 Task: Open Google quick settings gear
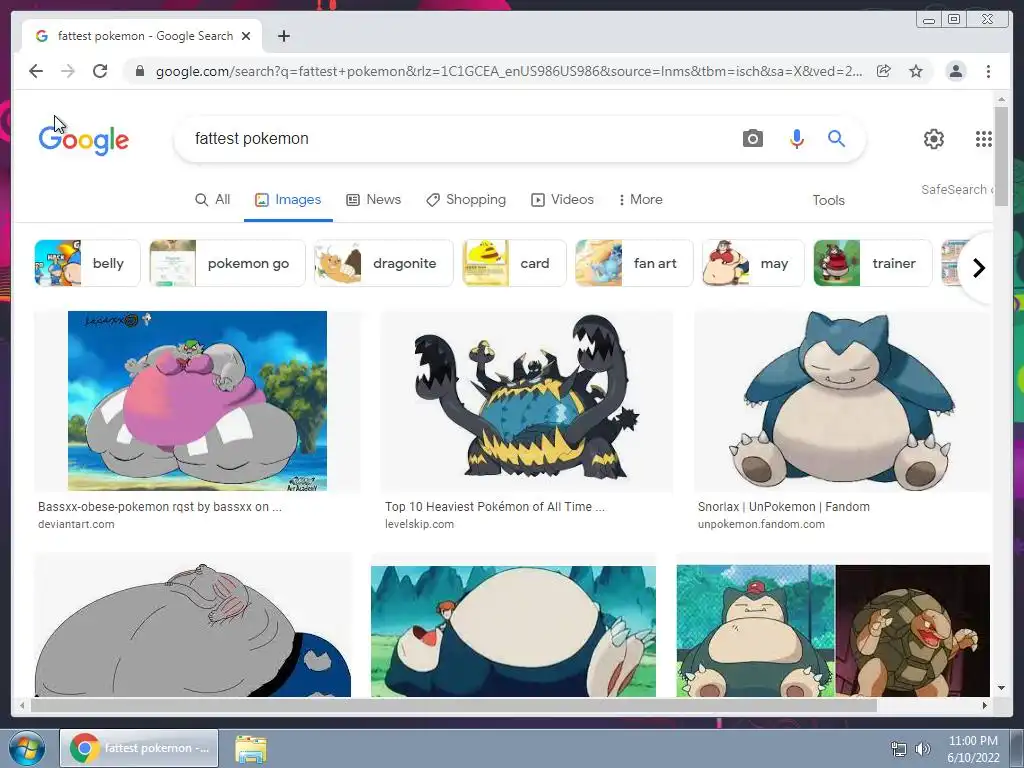(934, 138)
